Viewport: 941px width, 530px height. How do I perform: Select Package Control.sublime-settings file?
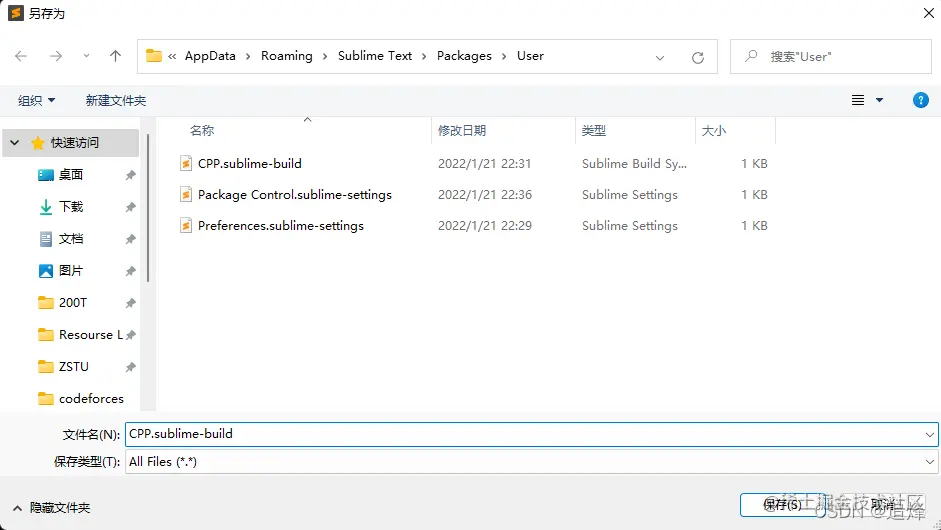tap(295, 194)
